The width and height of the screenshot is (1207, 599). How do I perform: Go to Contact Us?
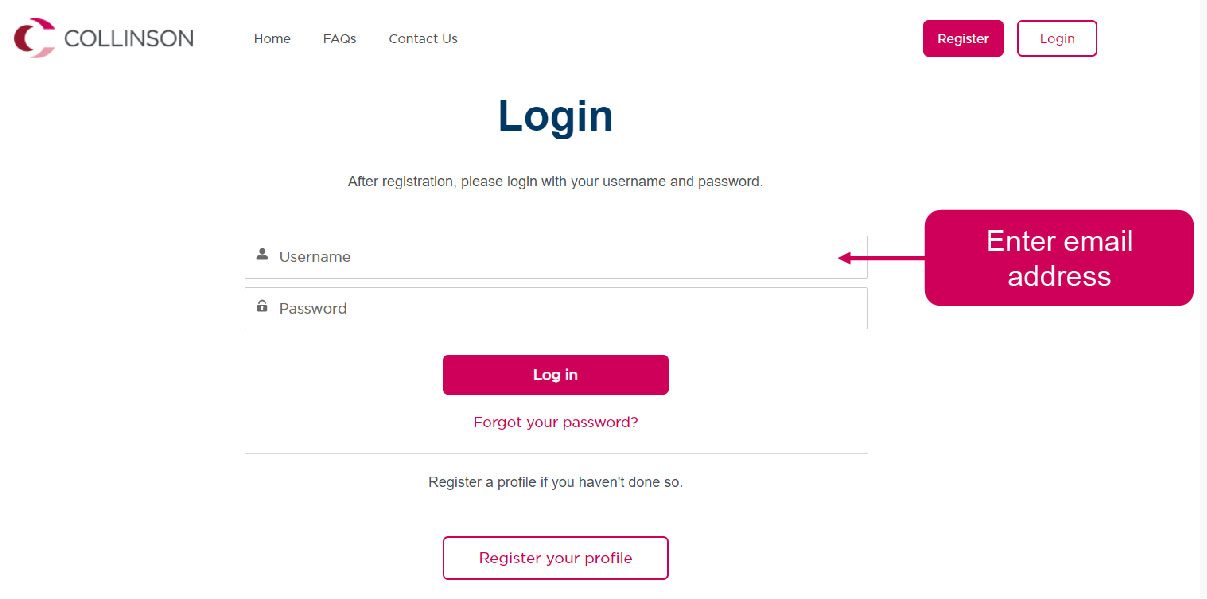423,39
